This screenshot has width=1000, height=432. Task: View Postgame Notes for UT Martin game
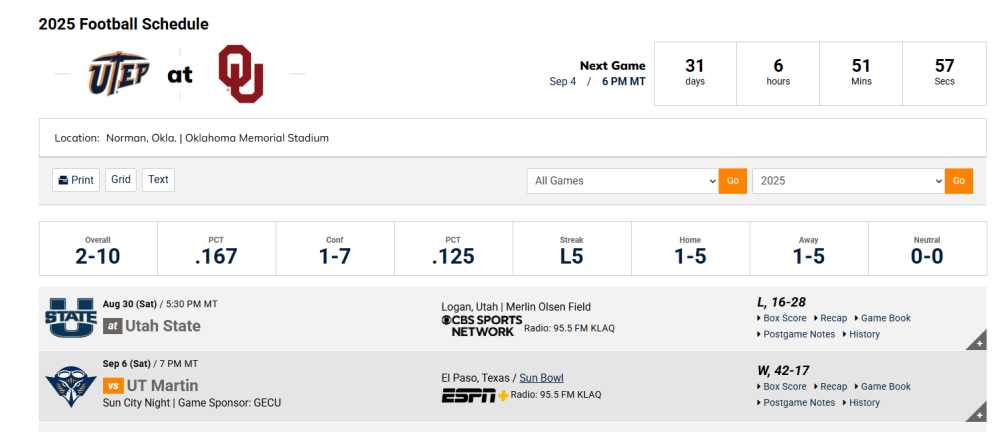pos(795,403)
